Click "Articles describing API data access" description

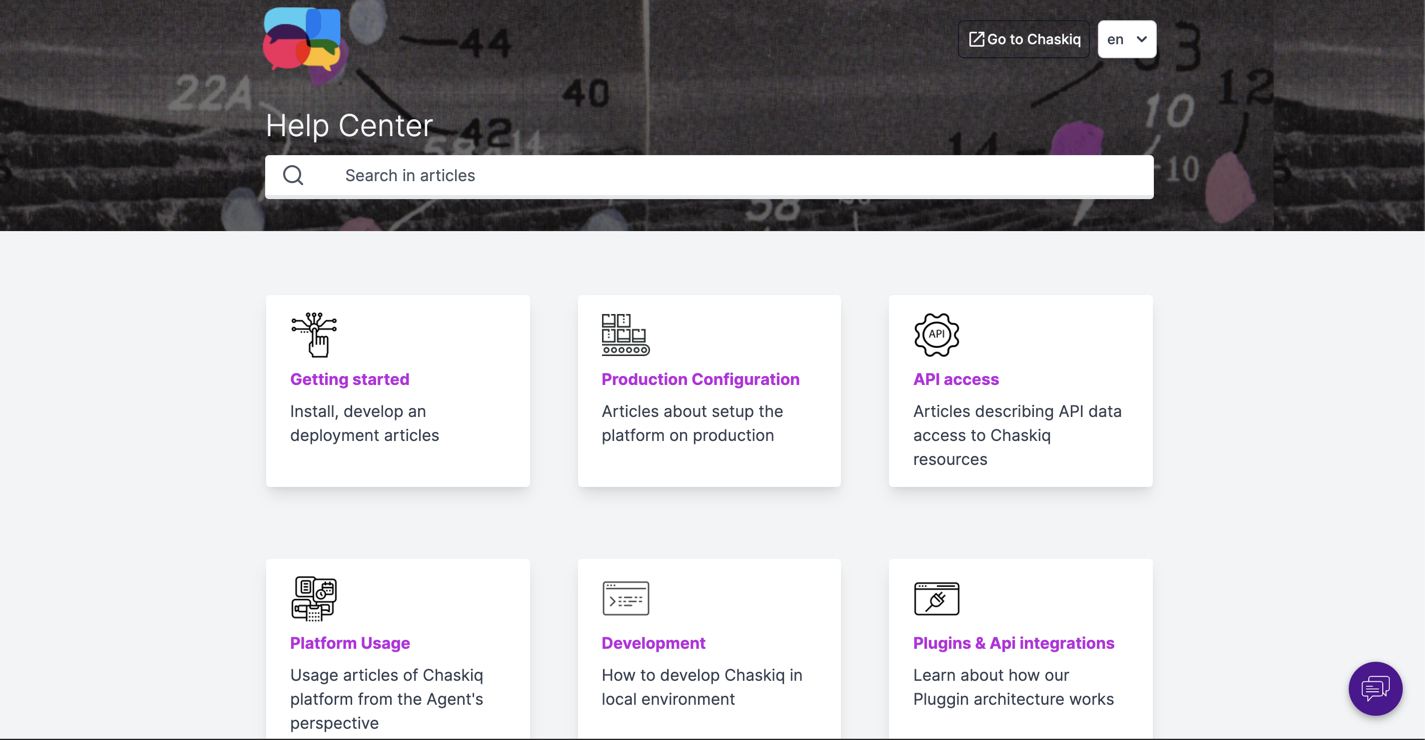pyautogui.click(x=1017, y=435)
